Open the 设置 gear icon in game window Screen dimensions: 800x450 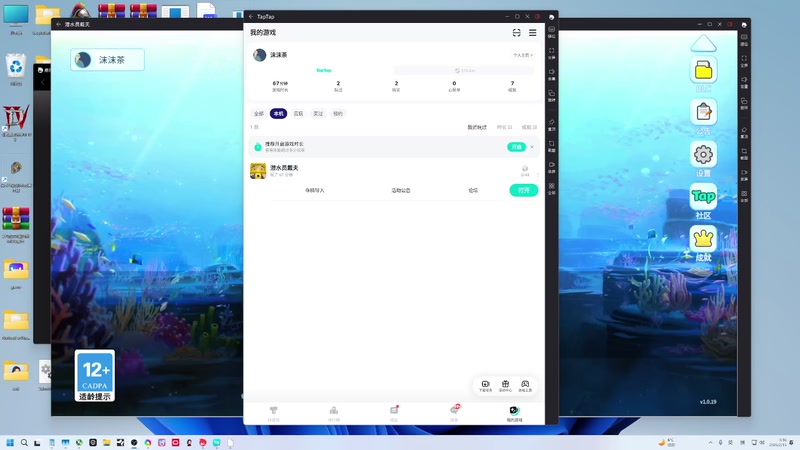coord(704,154)
